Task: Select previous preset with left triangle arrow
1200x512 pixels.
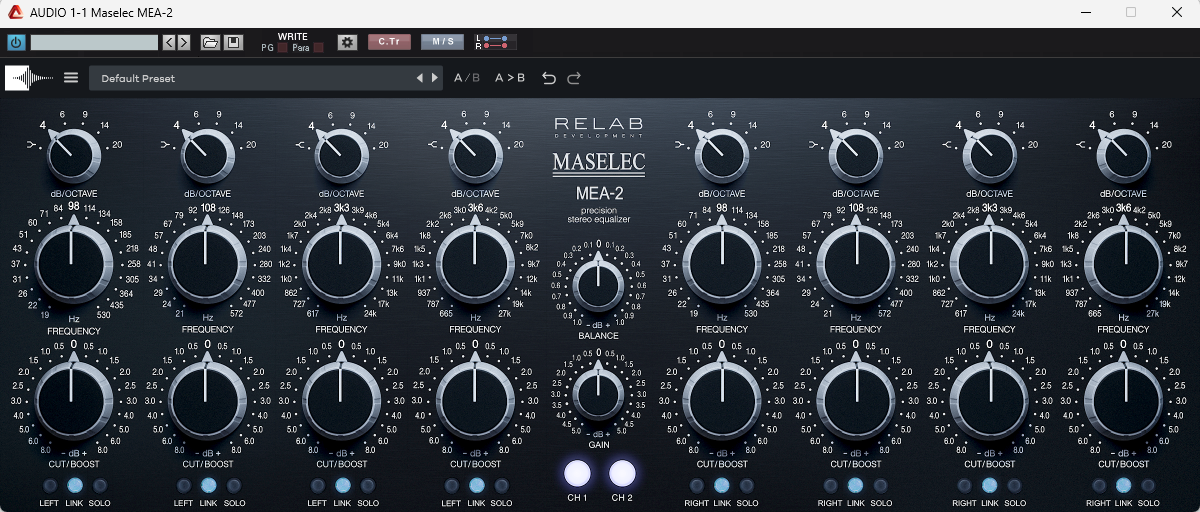Action: tap(420, 78)
